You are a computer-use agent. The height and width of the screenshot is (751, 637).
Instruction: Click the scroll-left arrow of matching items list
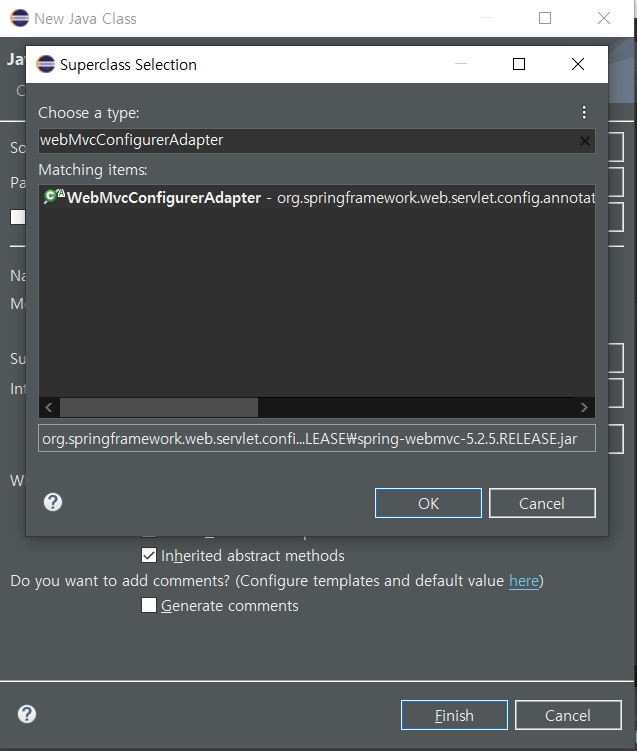tap(49, 408)
